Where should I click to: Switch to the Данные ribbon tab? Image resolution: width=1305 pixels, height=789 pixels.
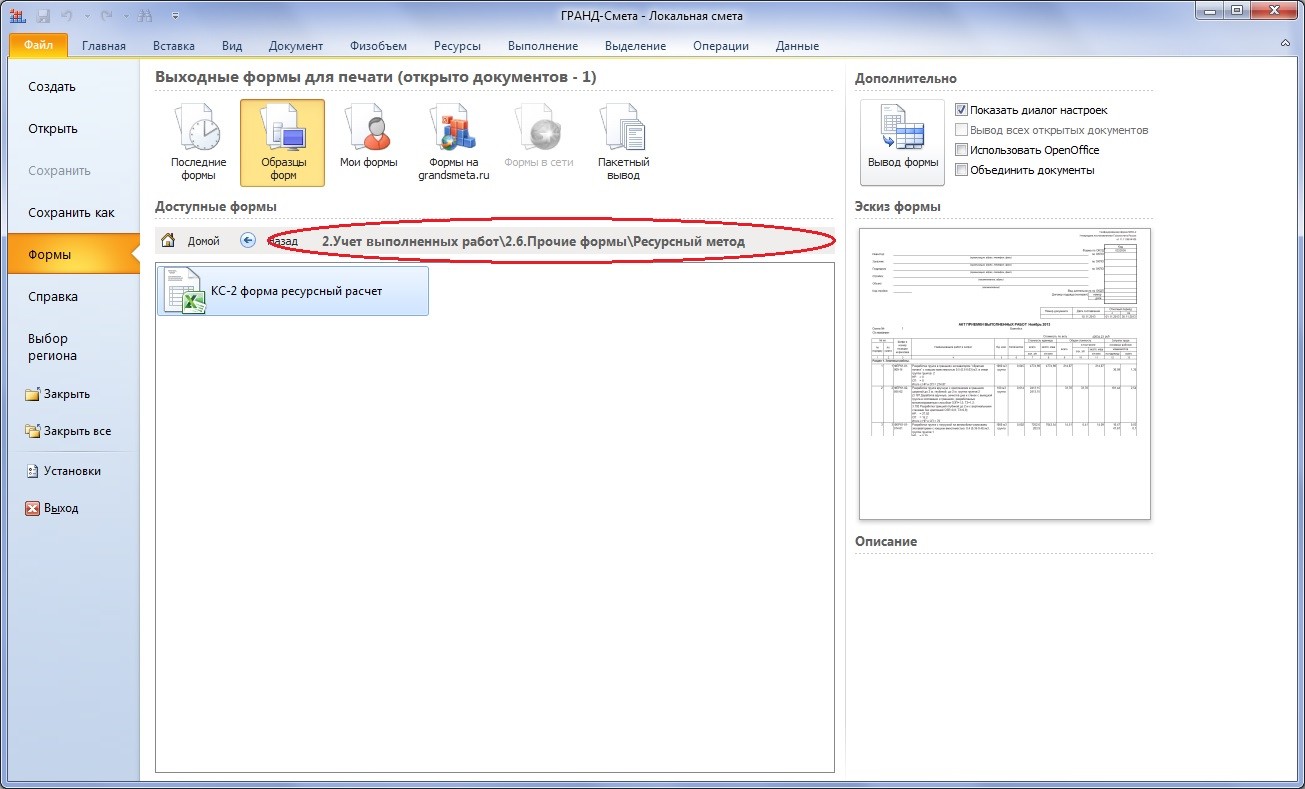pos(797,46)
